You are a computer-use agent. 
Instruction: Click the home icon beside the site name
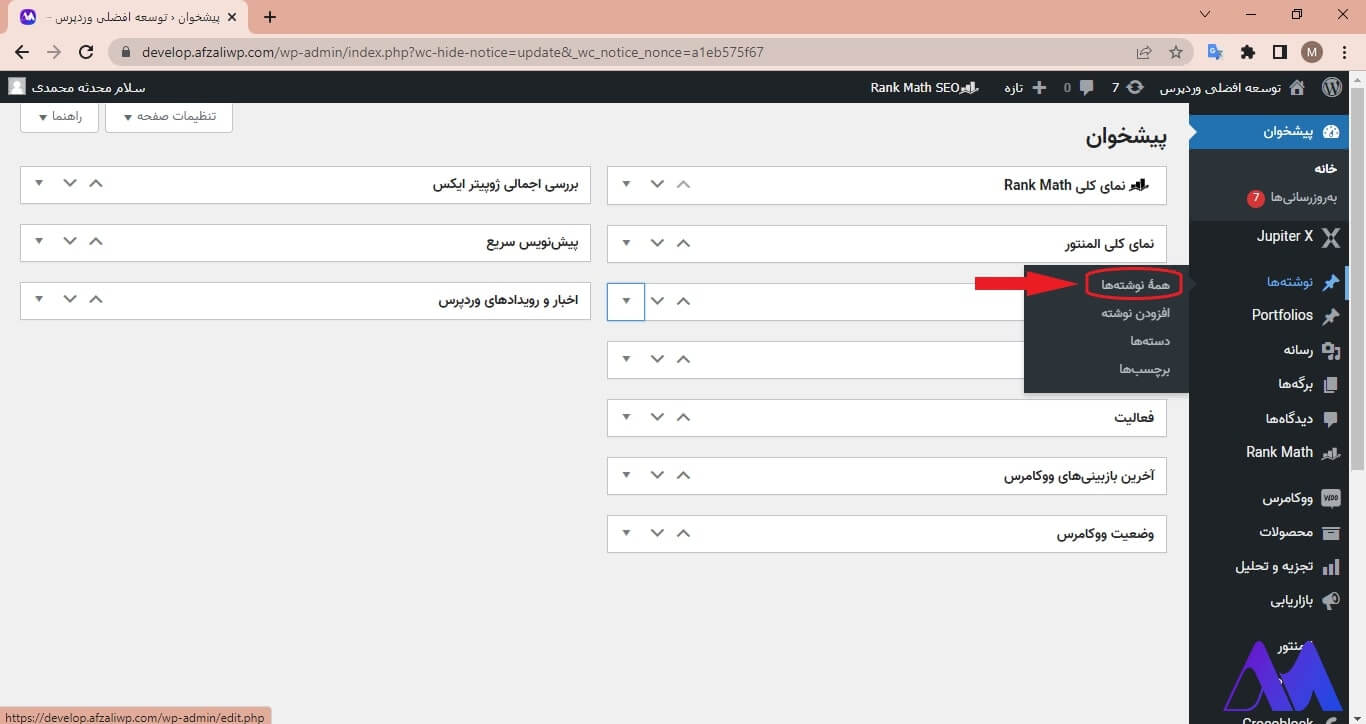[1297, 88]
